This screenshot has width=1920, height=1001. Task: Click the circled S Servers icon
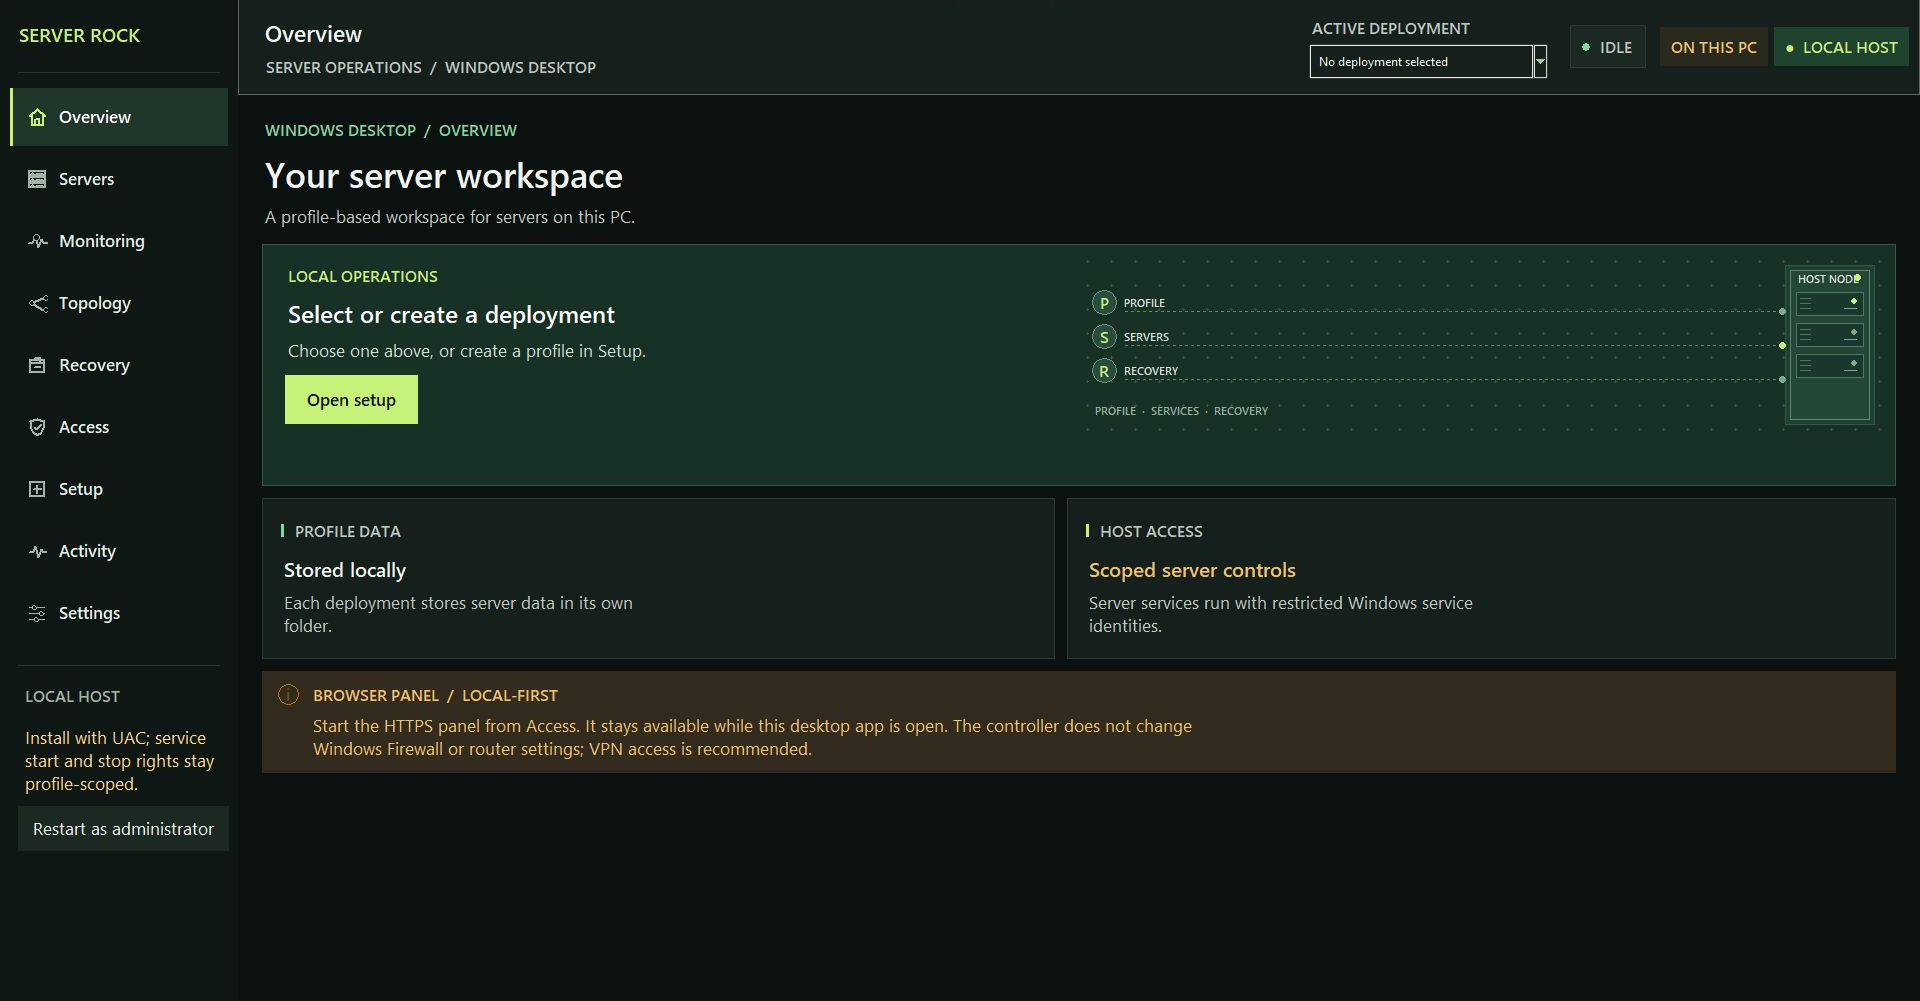pyautogui.click(x=1104, y=337)
